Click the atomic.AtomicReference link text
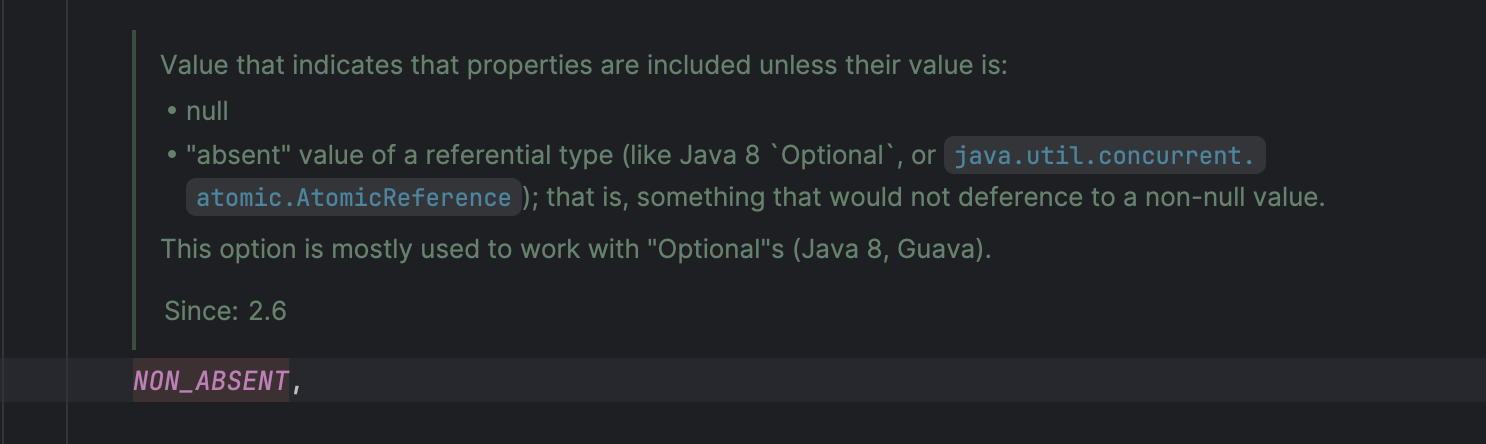The height and width of the screenshot is (444, 1486). 354,197
